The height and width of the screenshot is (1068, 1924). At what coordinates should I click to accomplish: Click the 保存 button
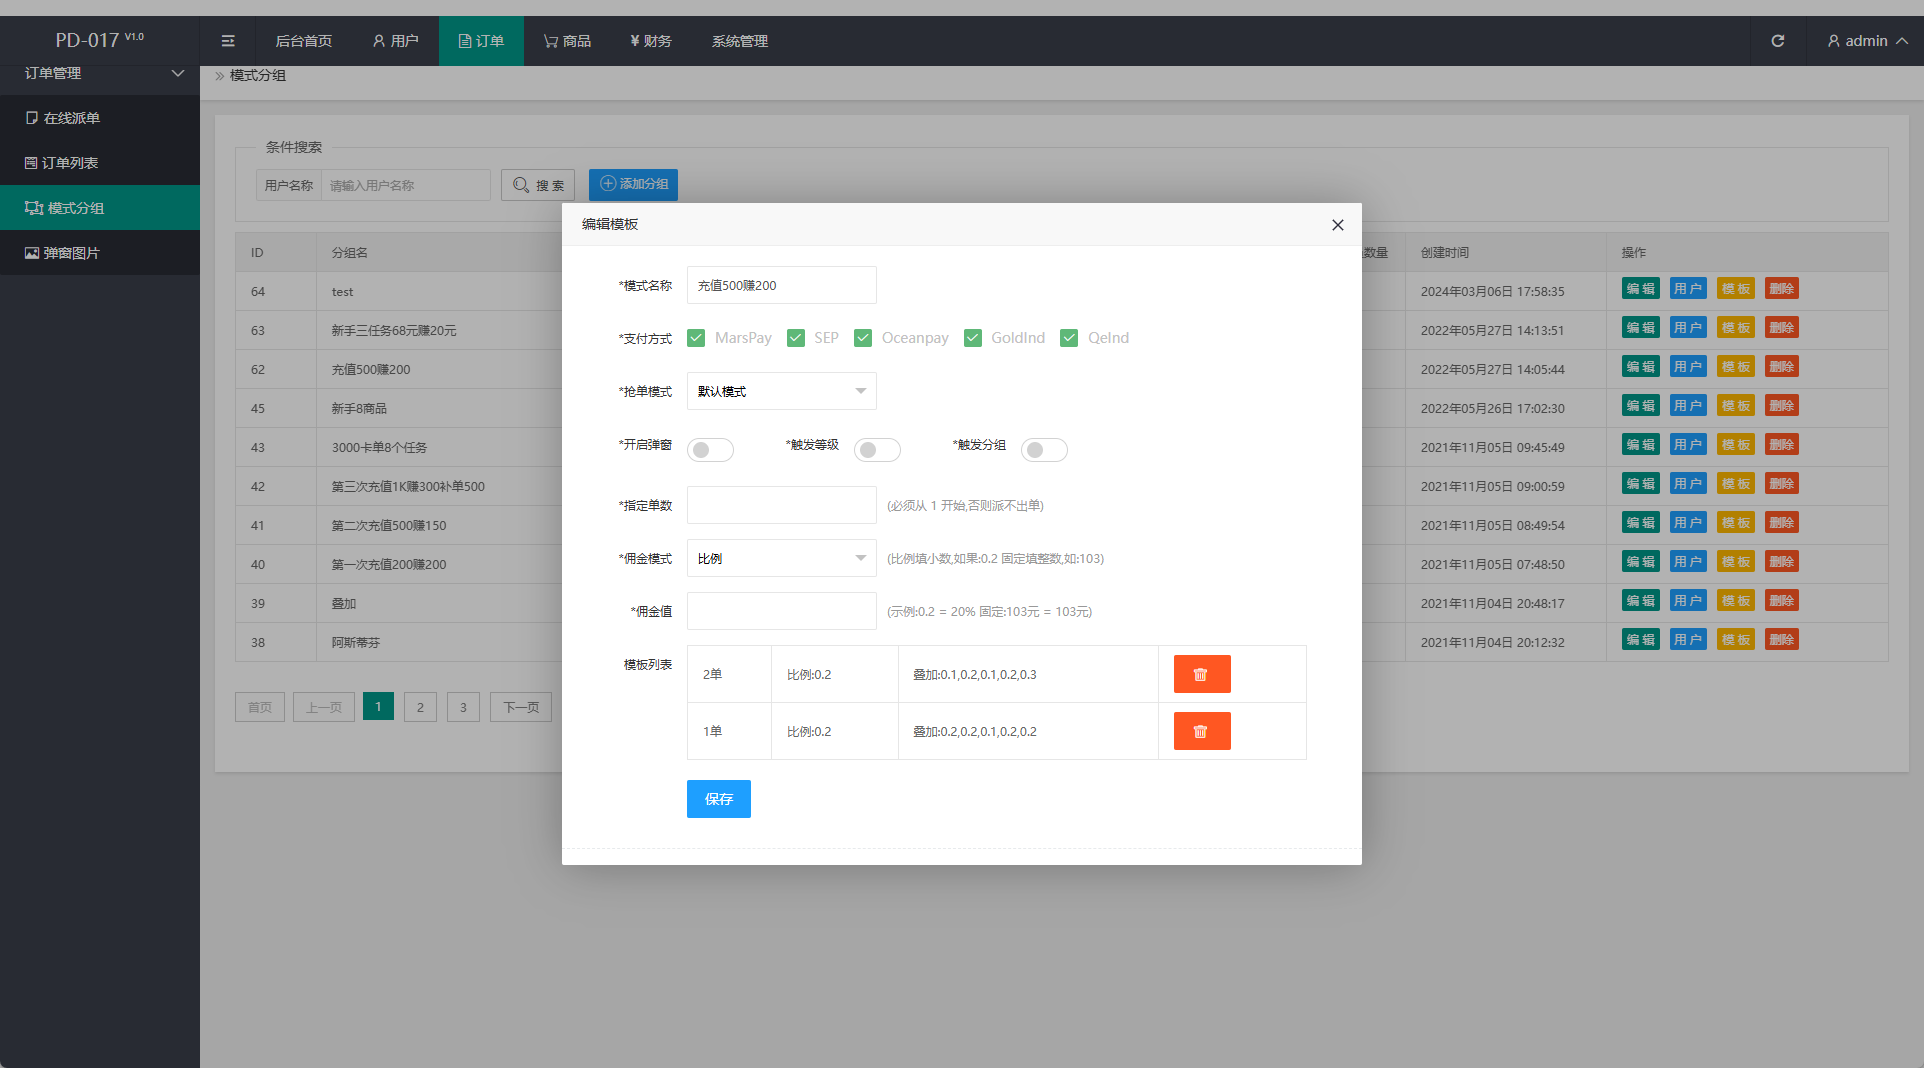tap(718, 799)
